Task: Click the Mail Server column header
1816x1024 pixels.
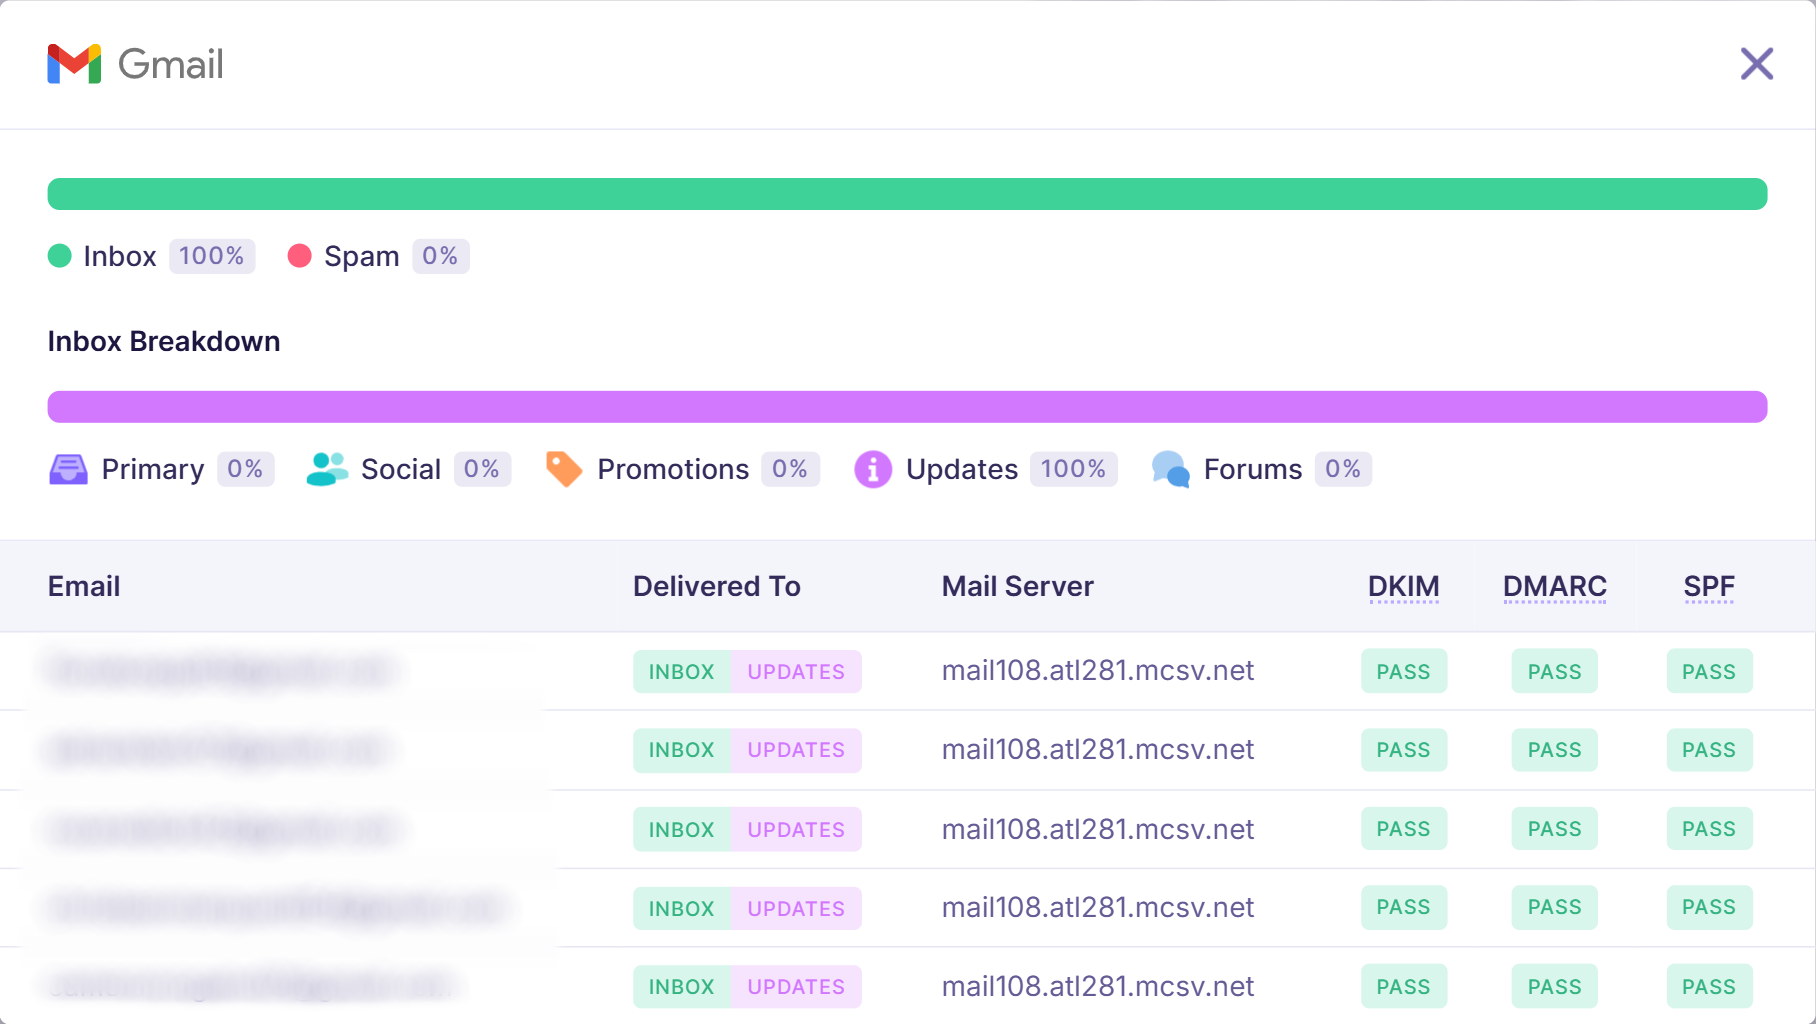Action: pyautogui.click(x=1018, y=586)
